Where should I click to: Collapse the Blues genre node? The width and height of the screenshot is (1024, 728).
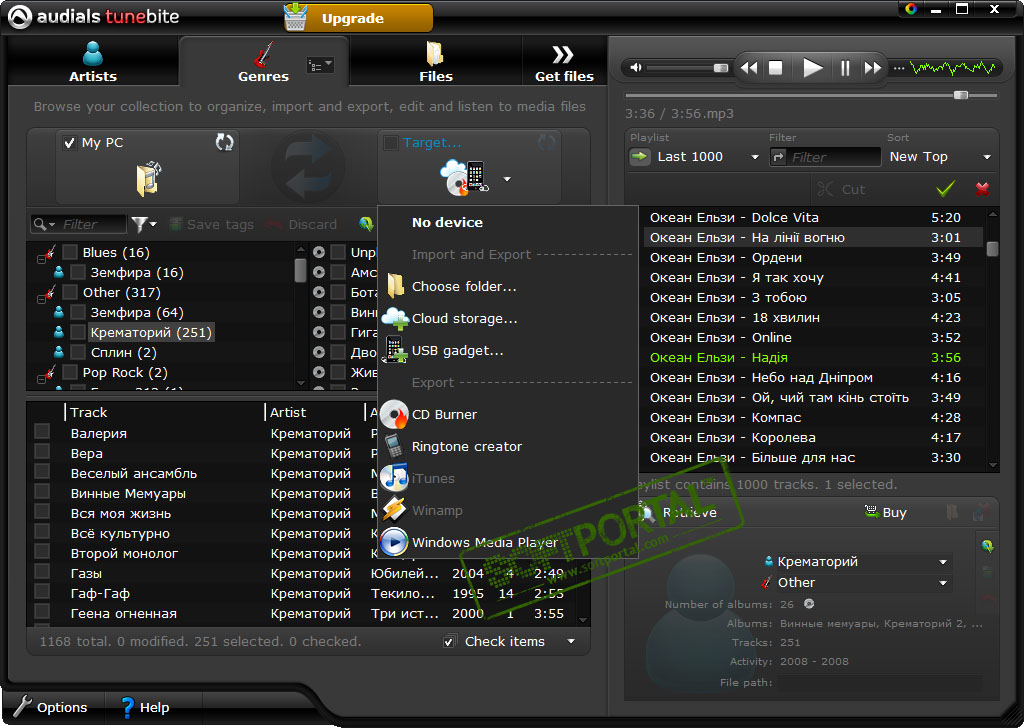(41, 259)
